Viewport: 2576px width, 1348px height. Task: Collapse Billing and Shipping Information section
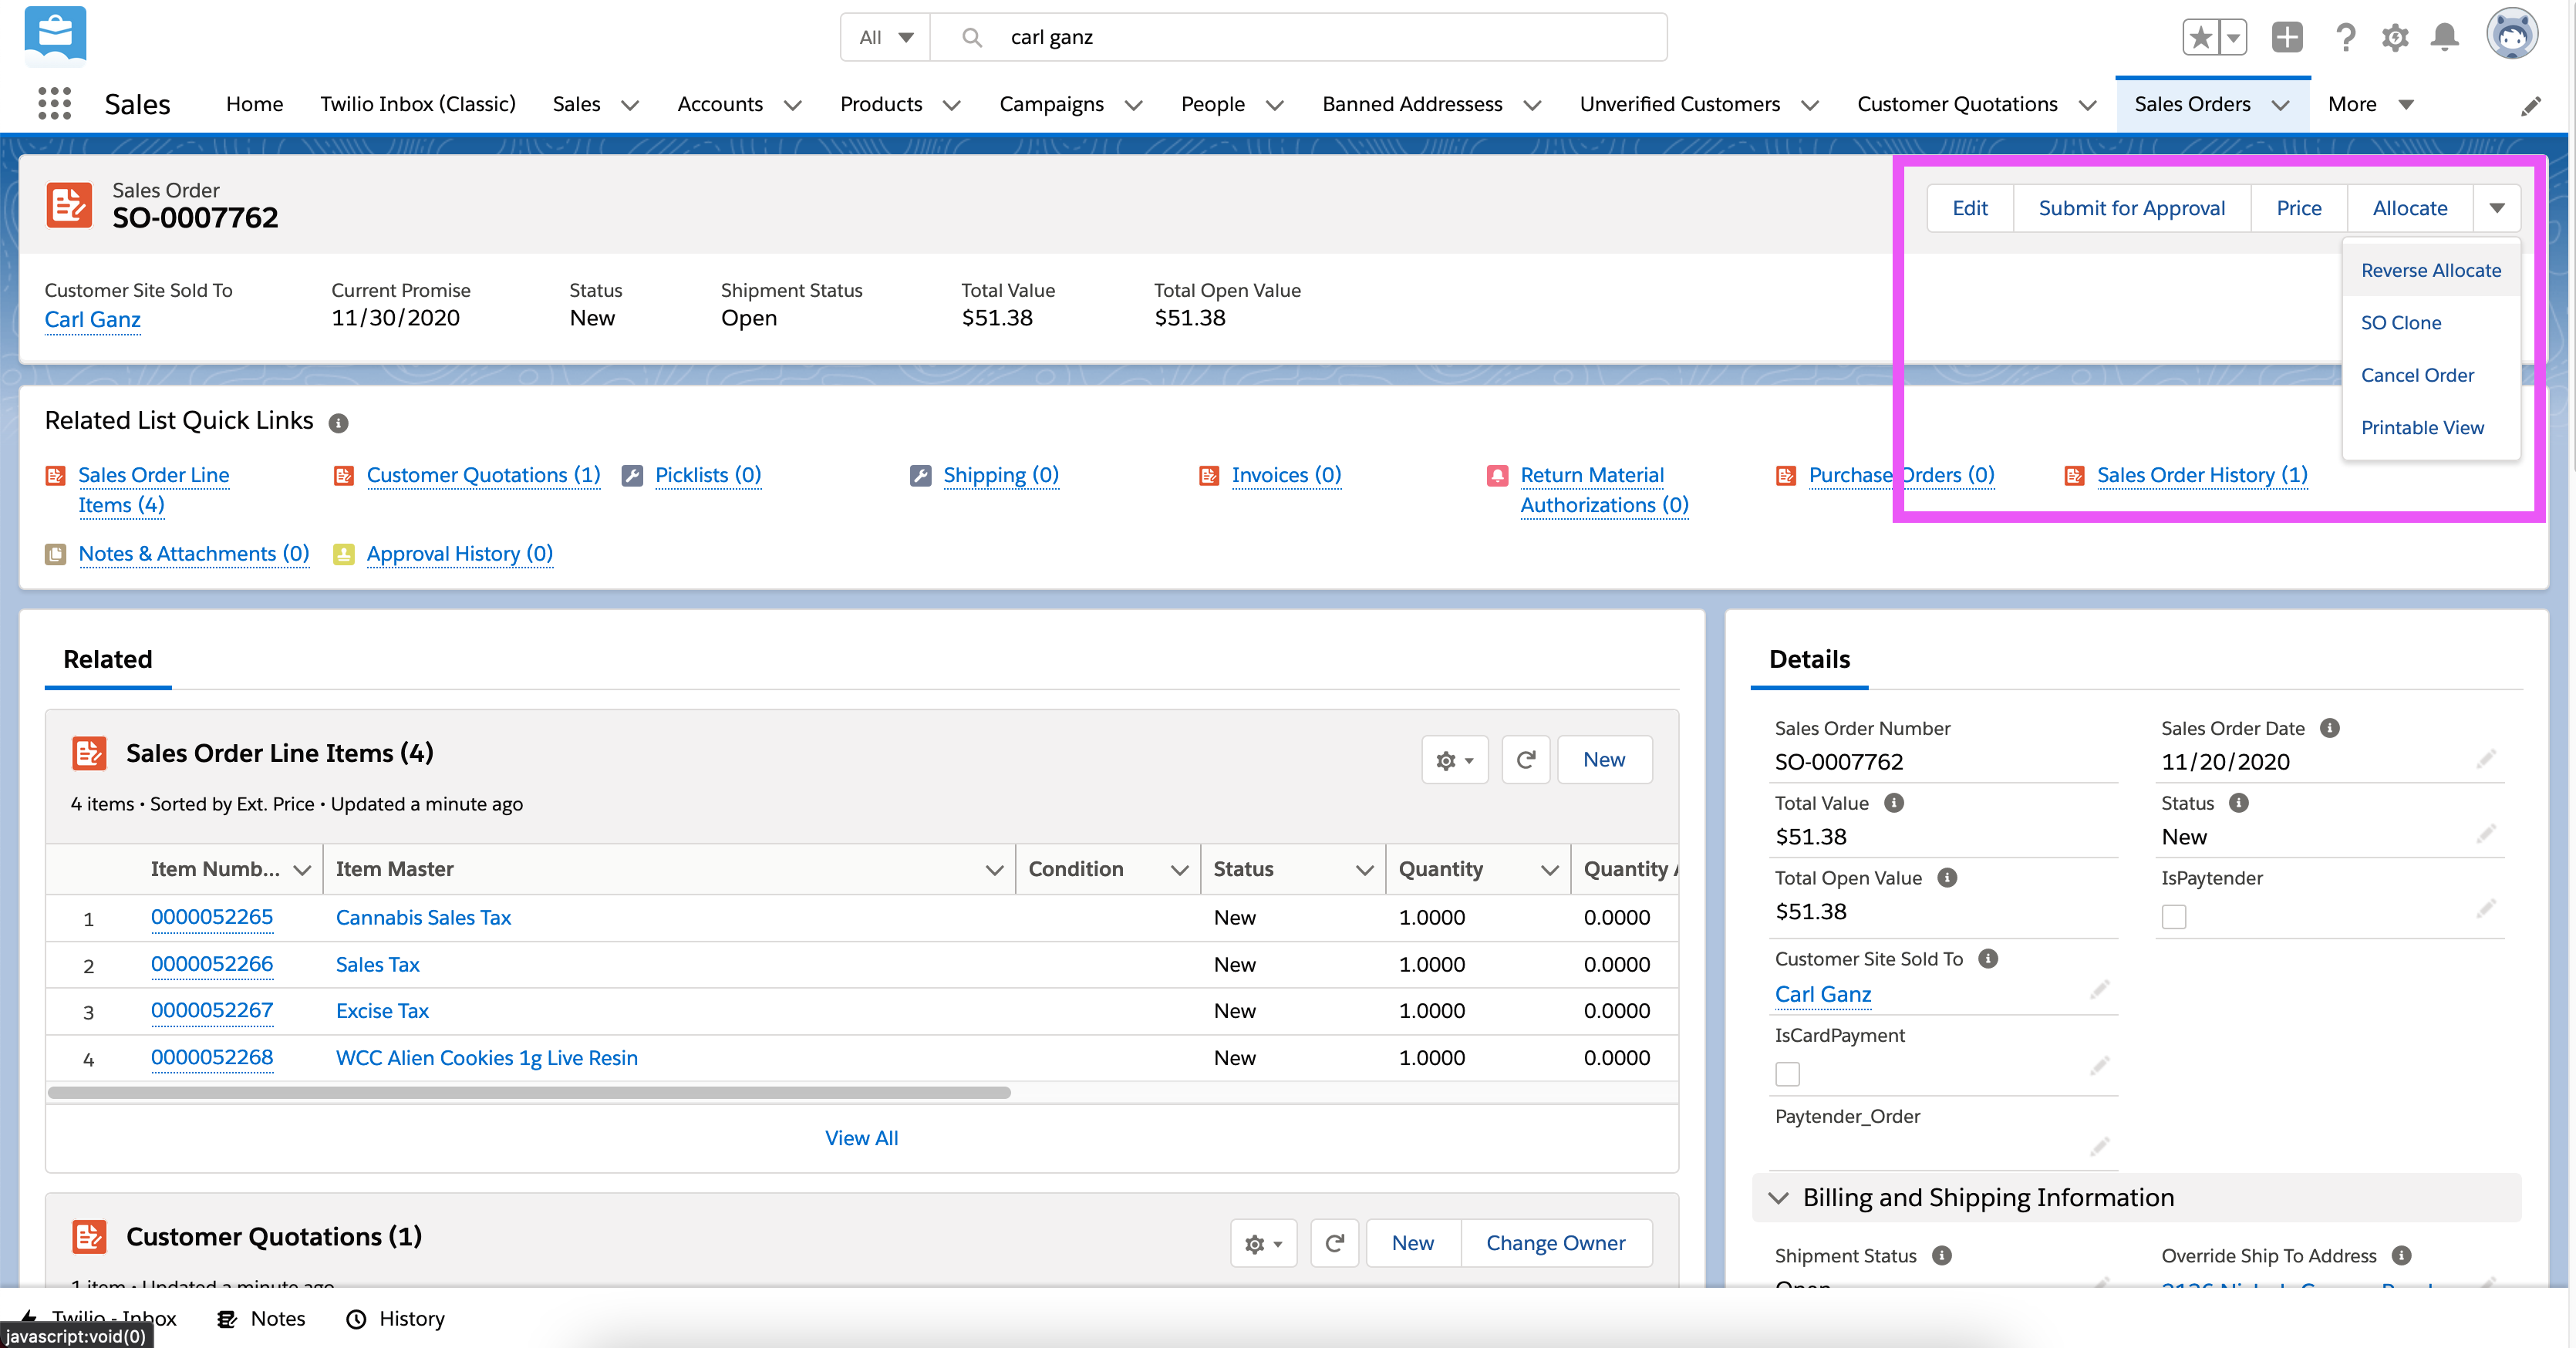1779,1198
